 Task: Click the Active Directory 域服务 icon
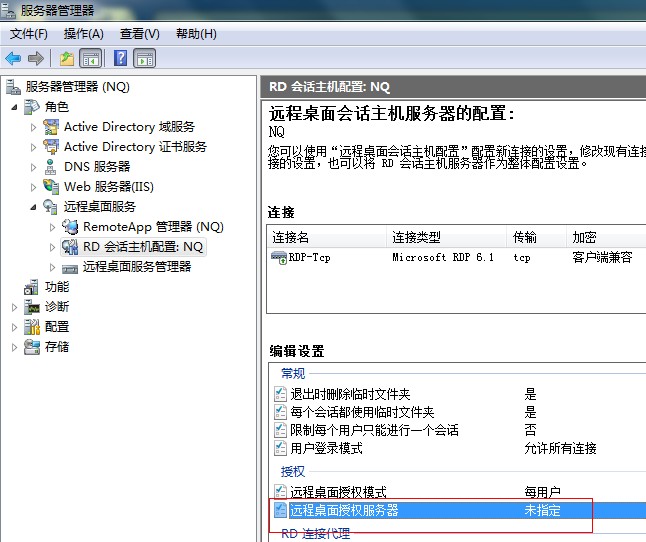click(x=51, y=126)
